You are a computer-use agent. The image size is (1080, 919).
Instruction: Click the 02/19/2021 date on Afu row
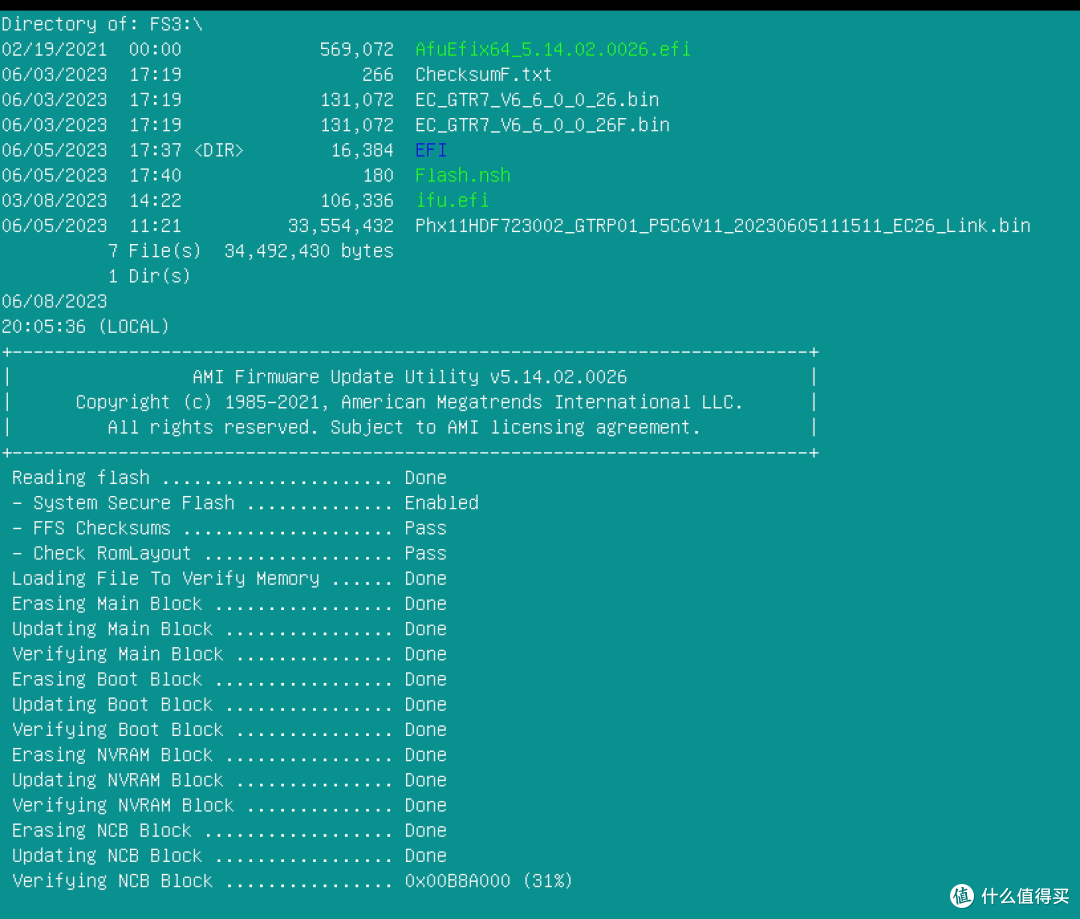pos(54,50)
